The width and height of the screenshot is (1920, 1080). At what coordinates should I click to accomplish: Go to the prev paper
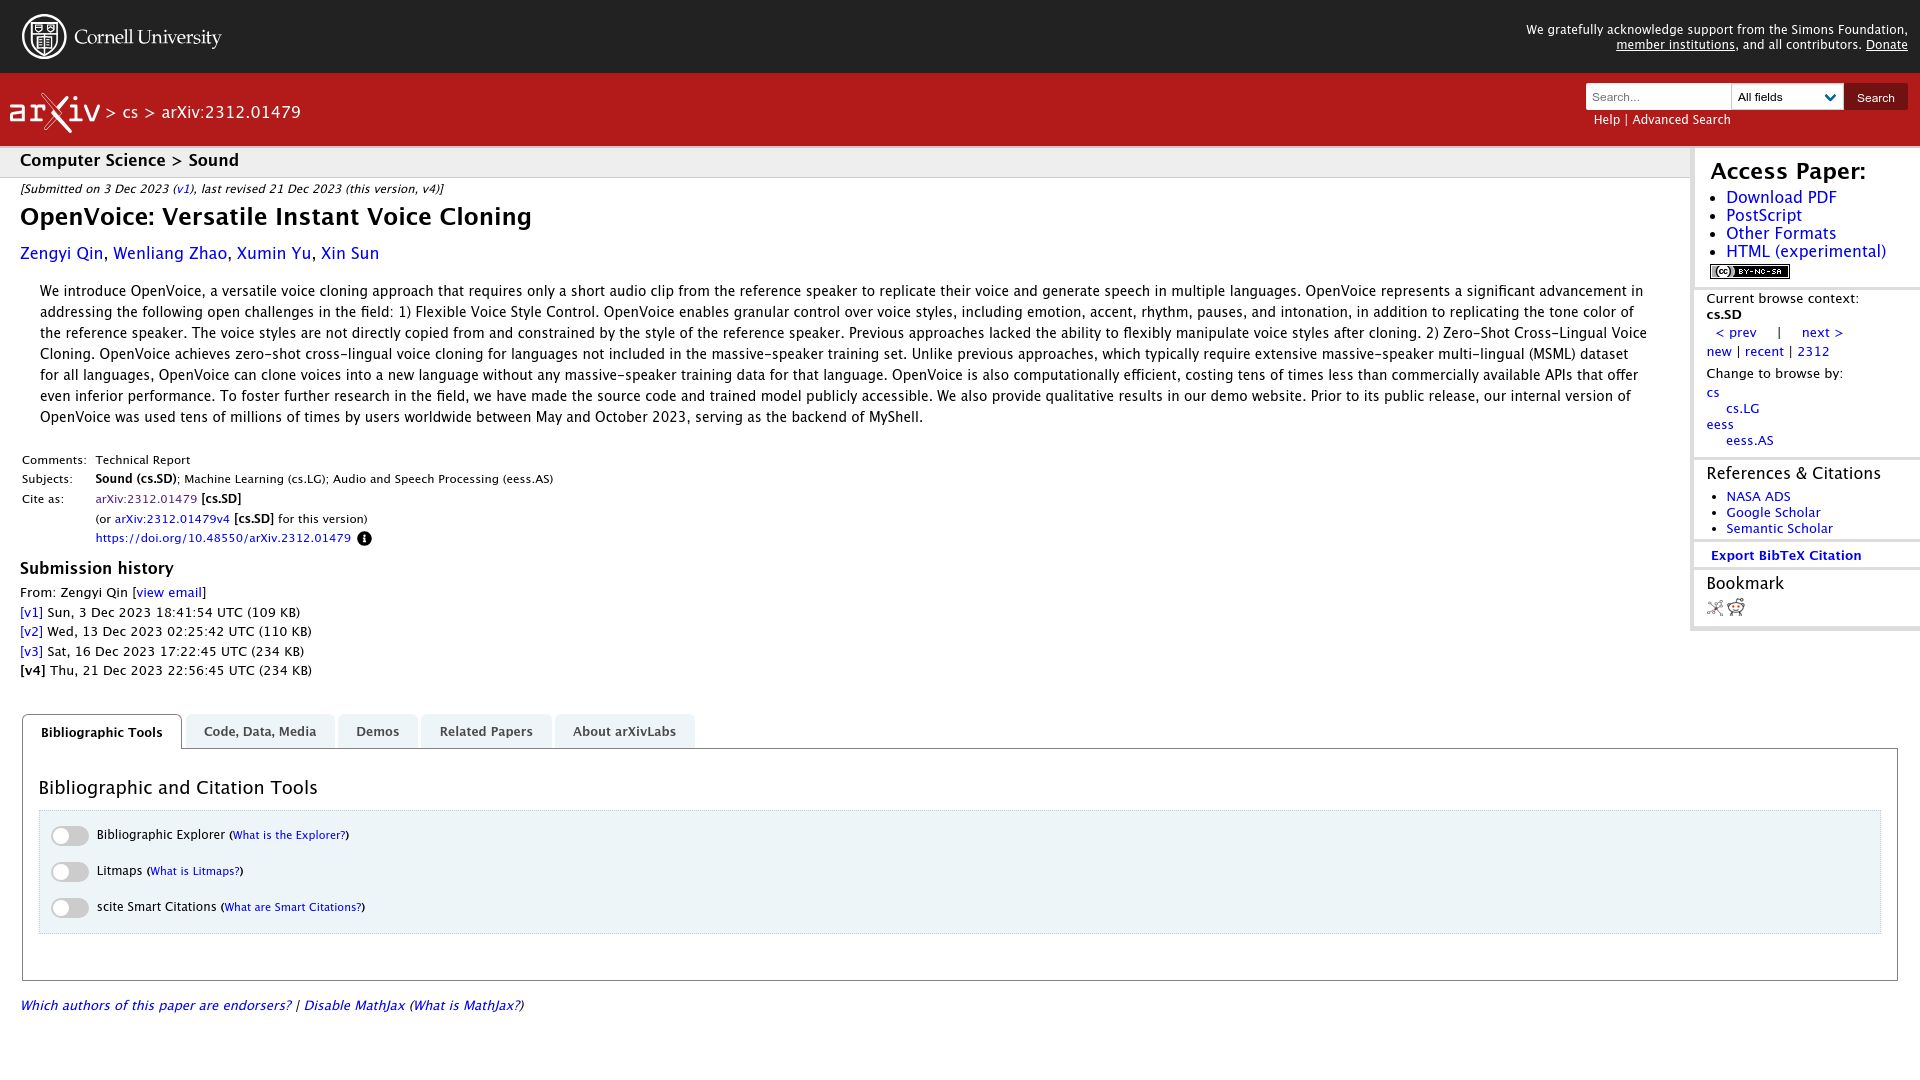(x=1736, y=333)
